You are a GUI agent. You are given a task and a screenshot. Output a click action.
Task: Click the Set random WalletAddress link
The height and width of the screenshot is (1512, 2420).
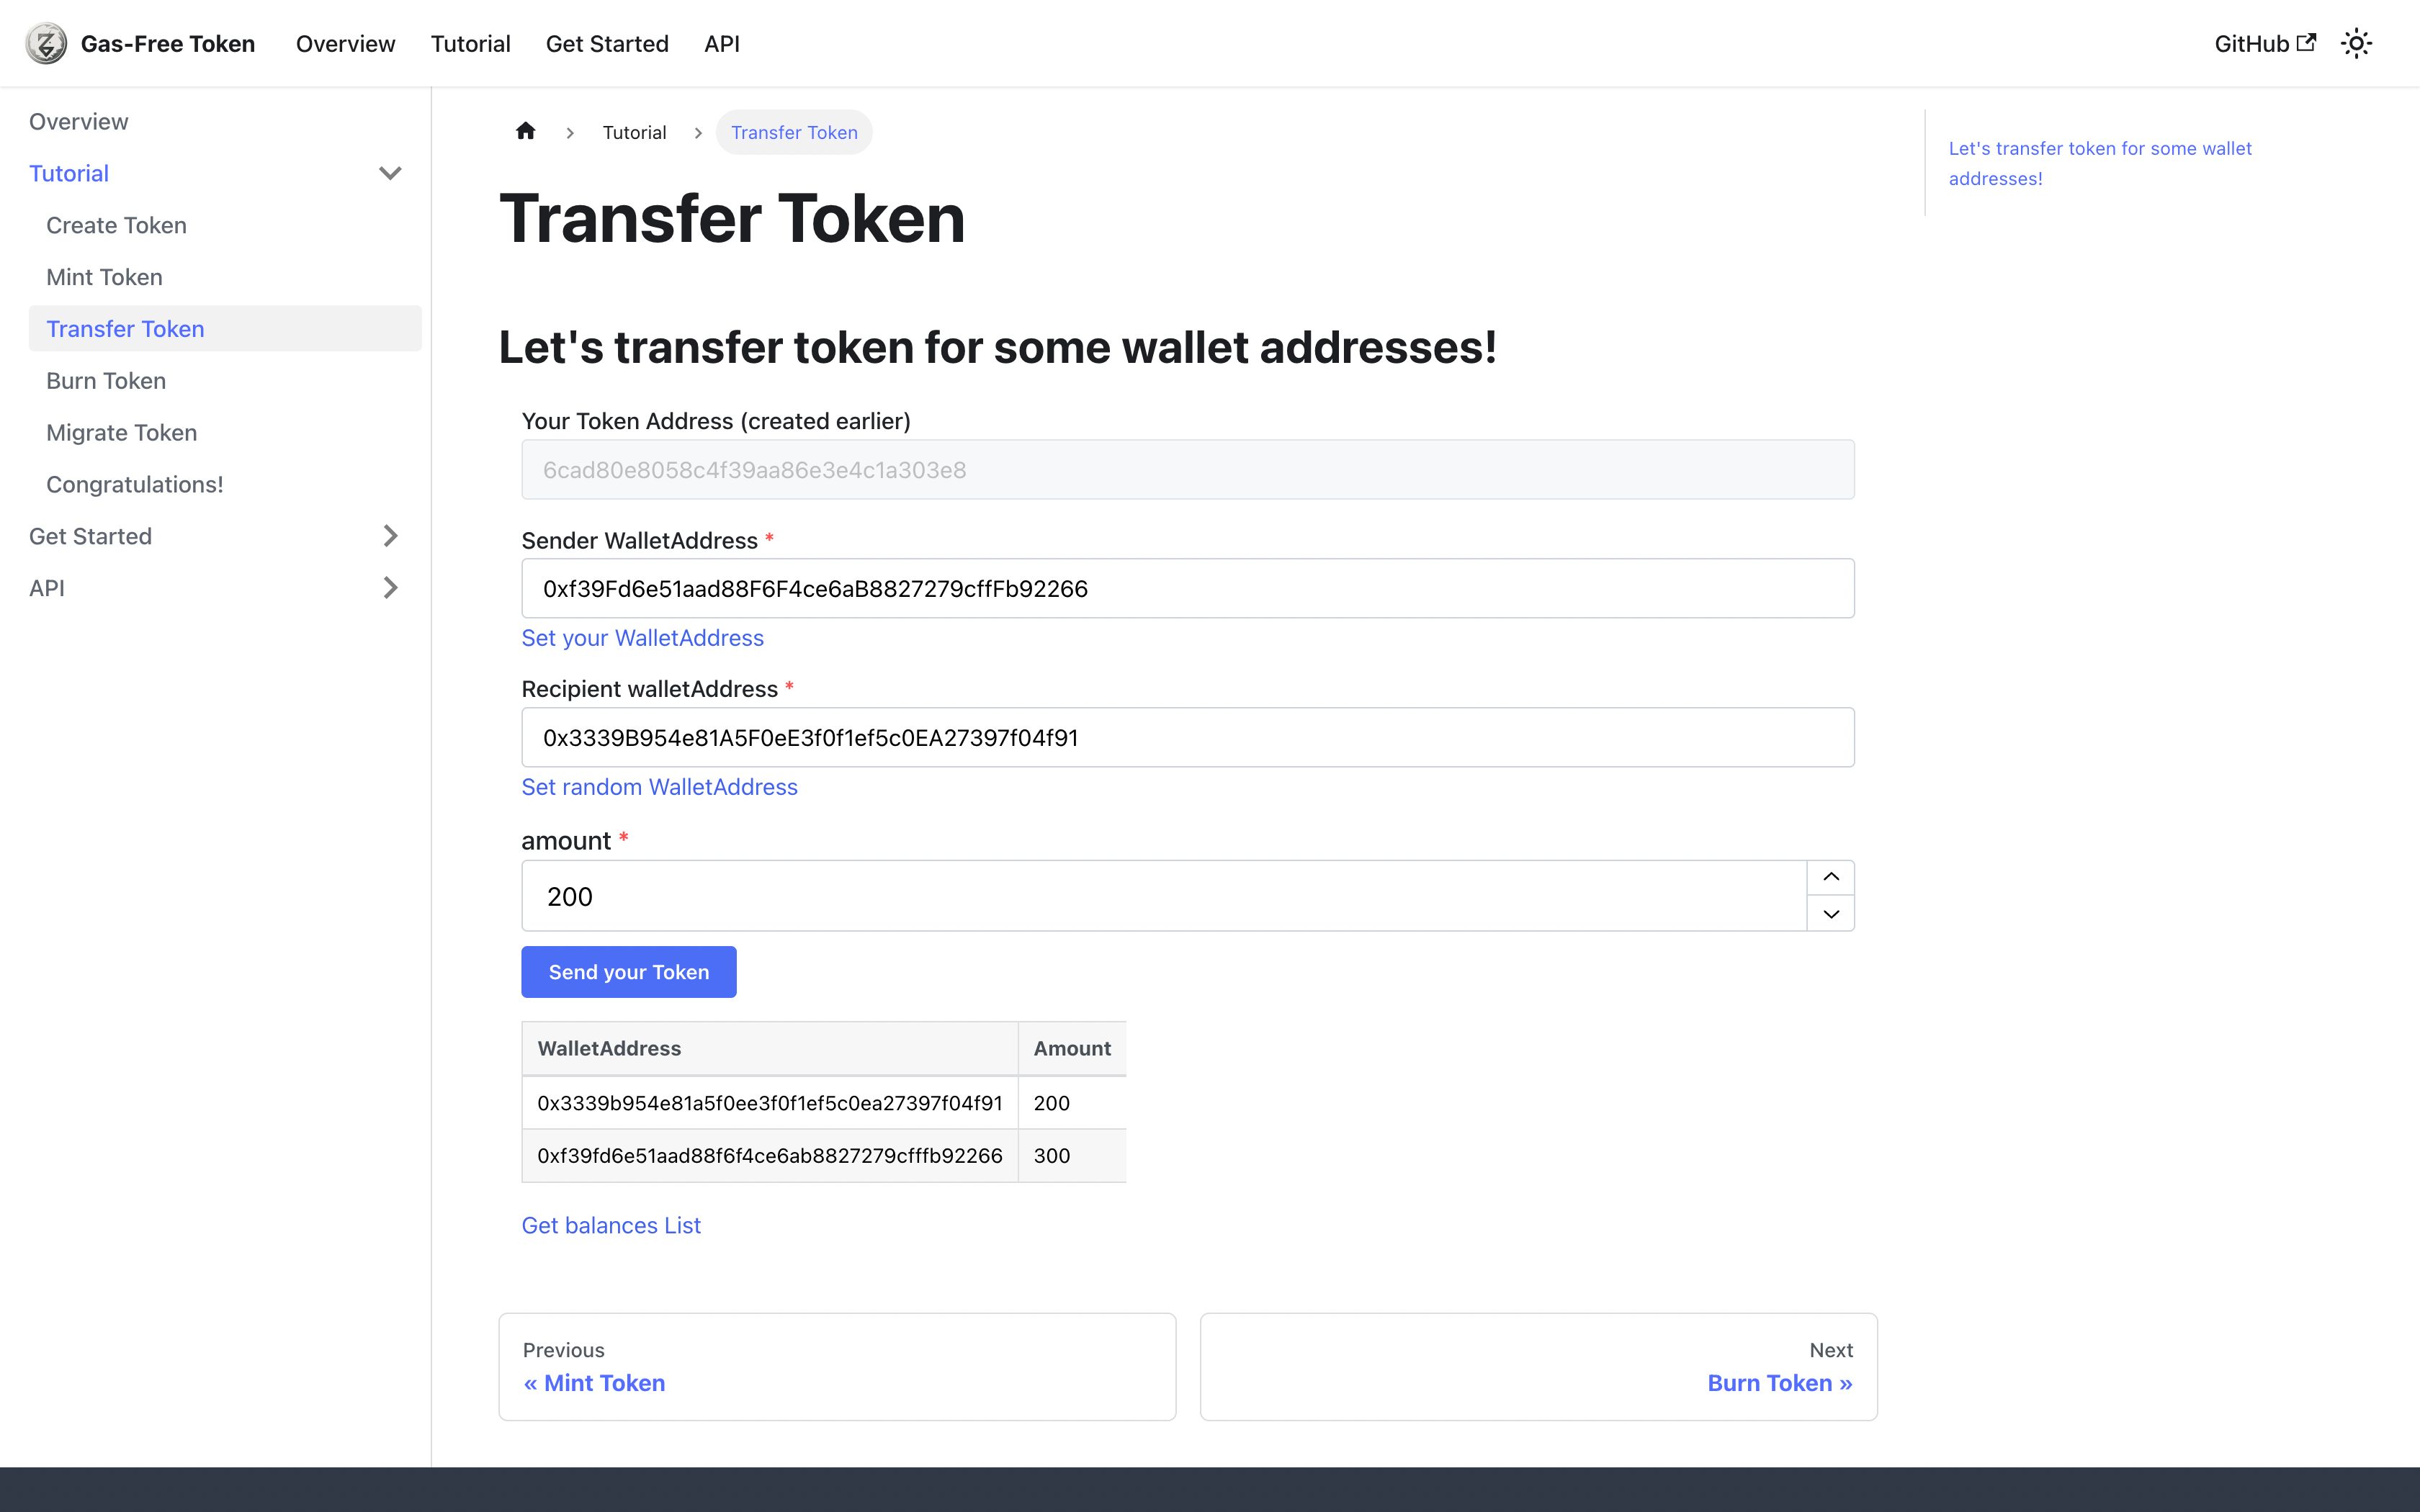[x=658, y=786]
